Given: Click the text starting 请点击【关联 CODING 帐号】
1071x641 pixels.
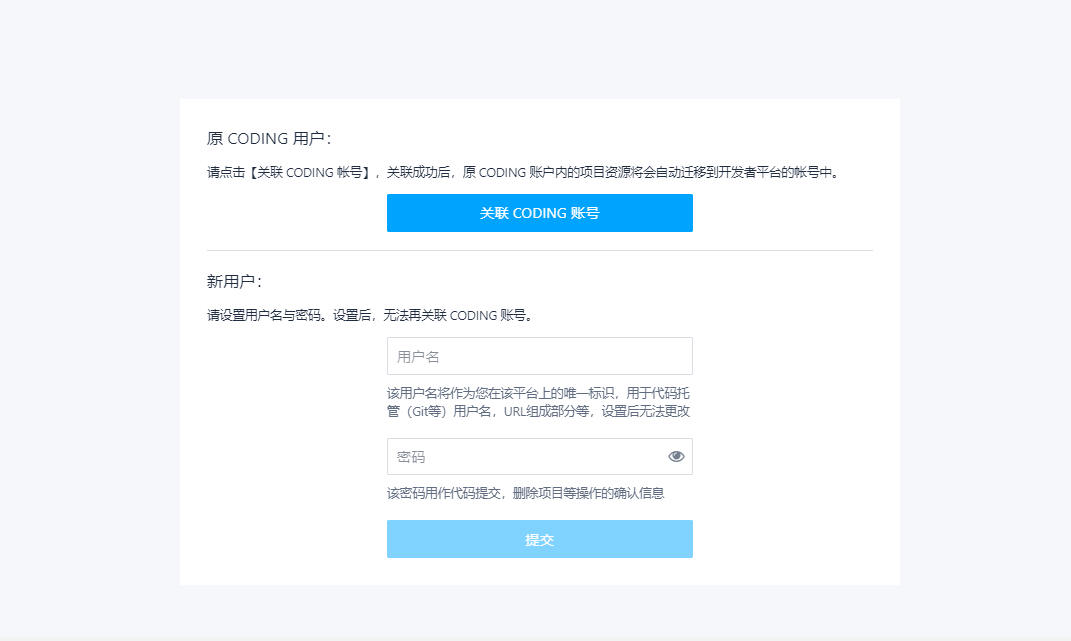Looking at the screenshot, I should pos(523,172).
